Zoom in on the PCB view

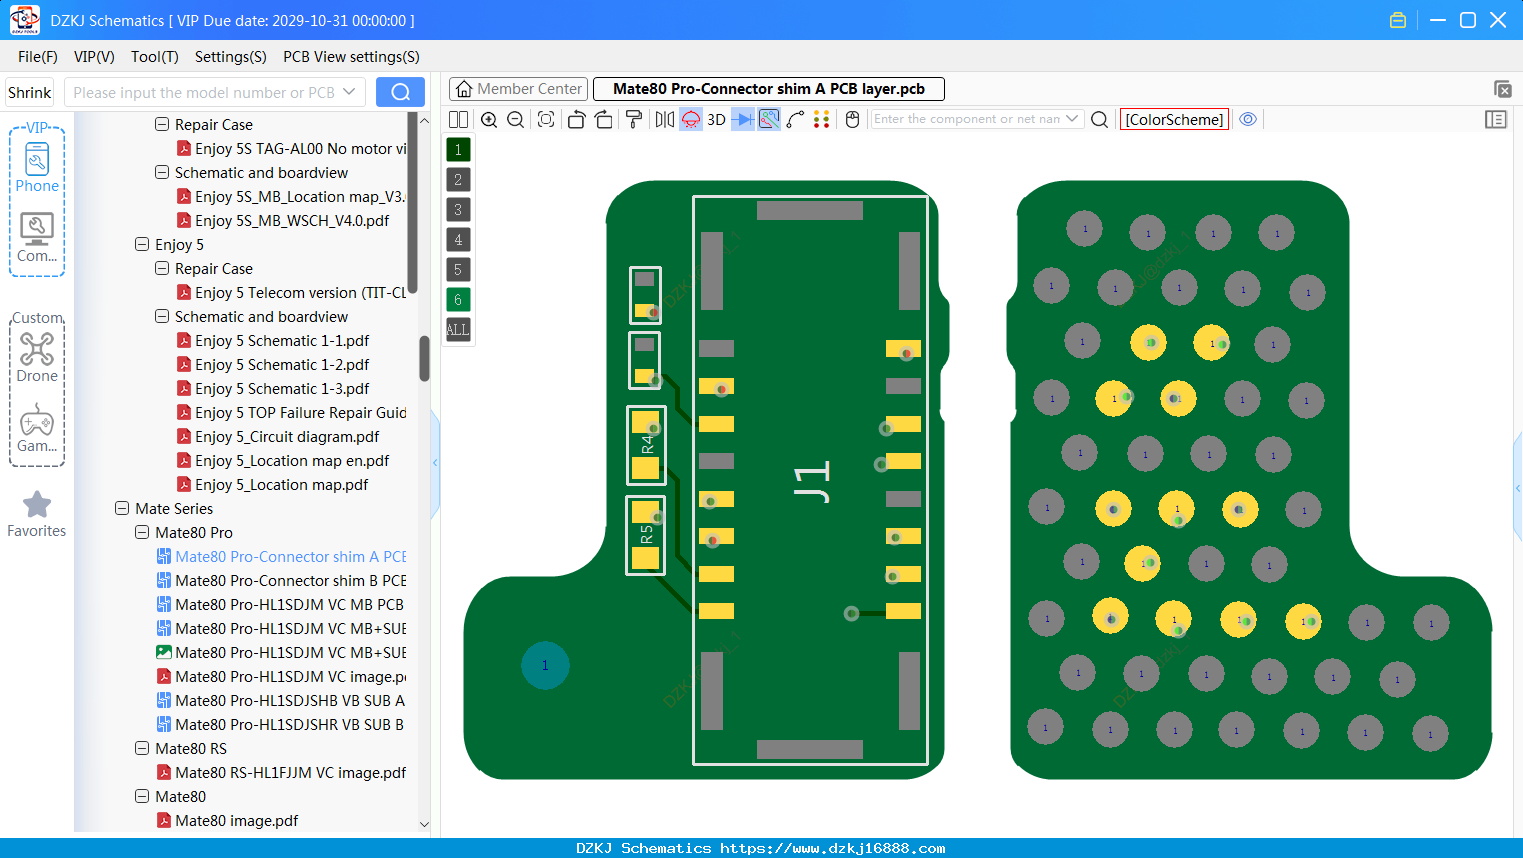[489, 120]
